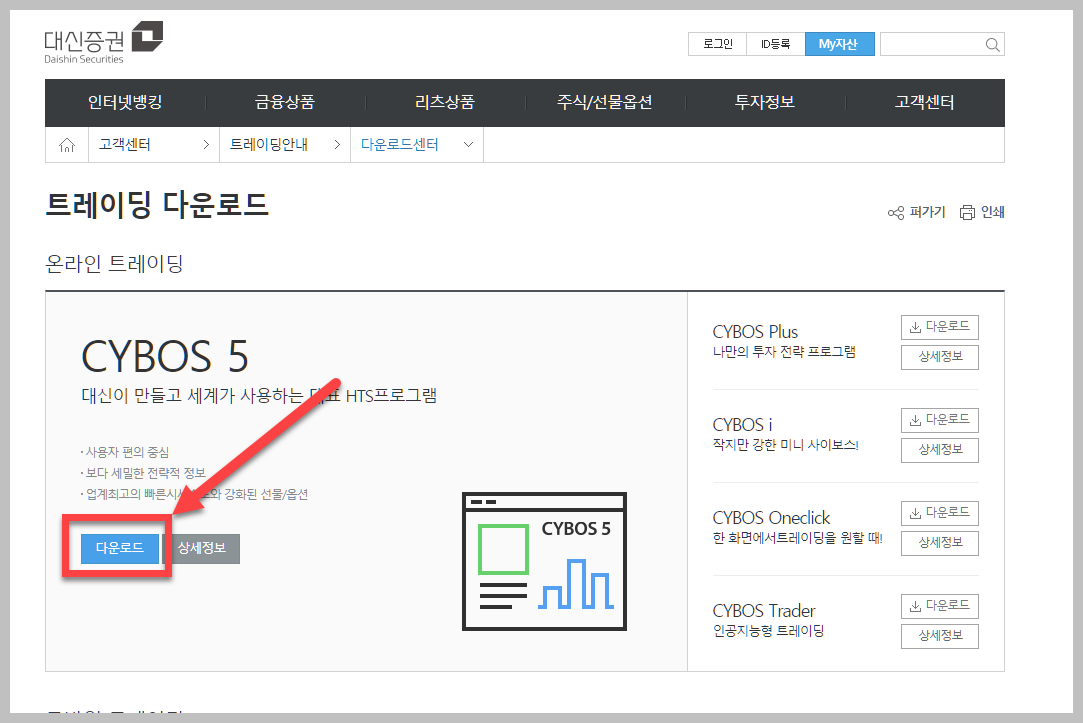1083x723 pixels.
Task: Download CYBOS Trader
Action: [939, 606]
